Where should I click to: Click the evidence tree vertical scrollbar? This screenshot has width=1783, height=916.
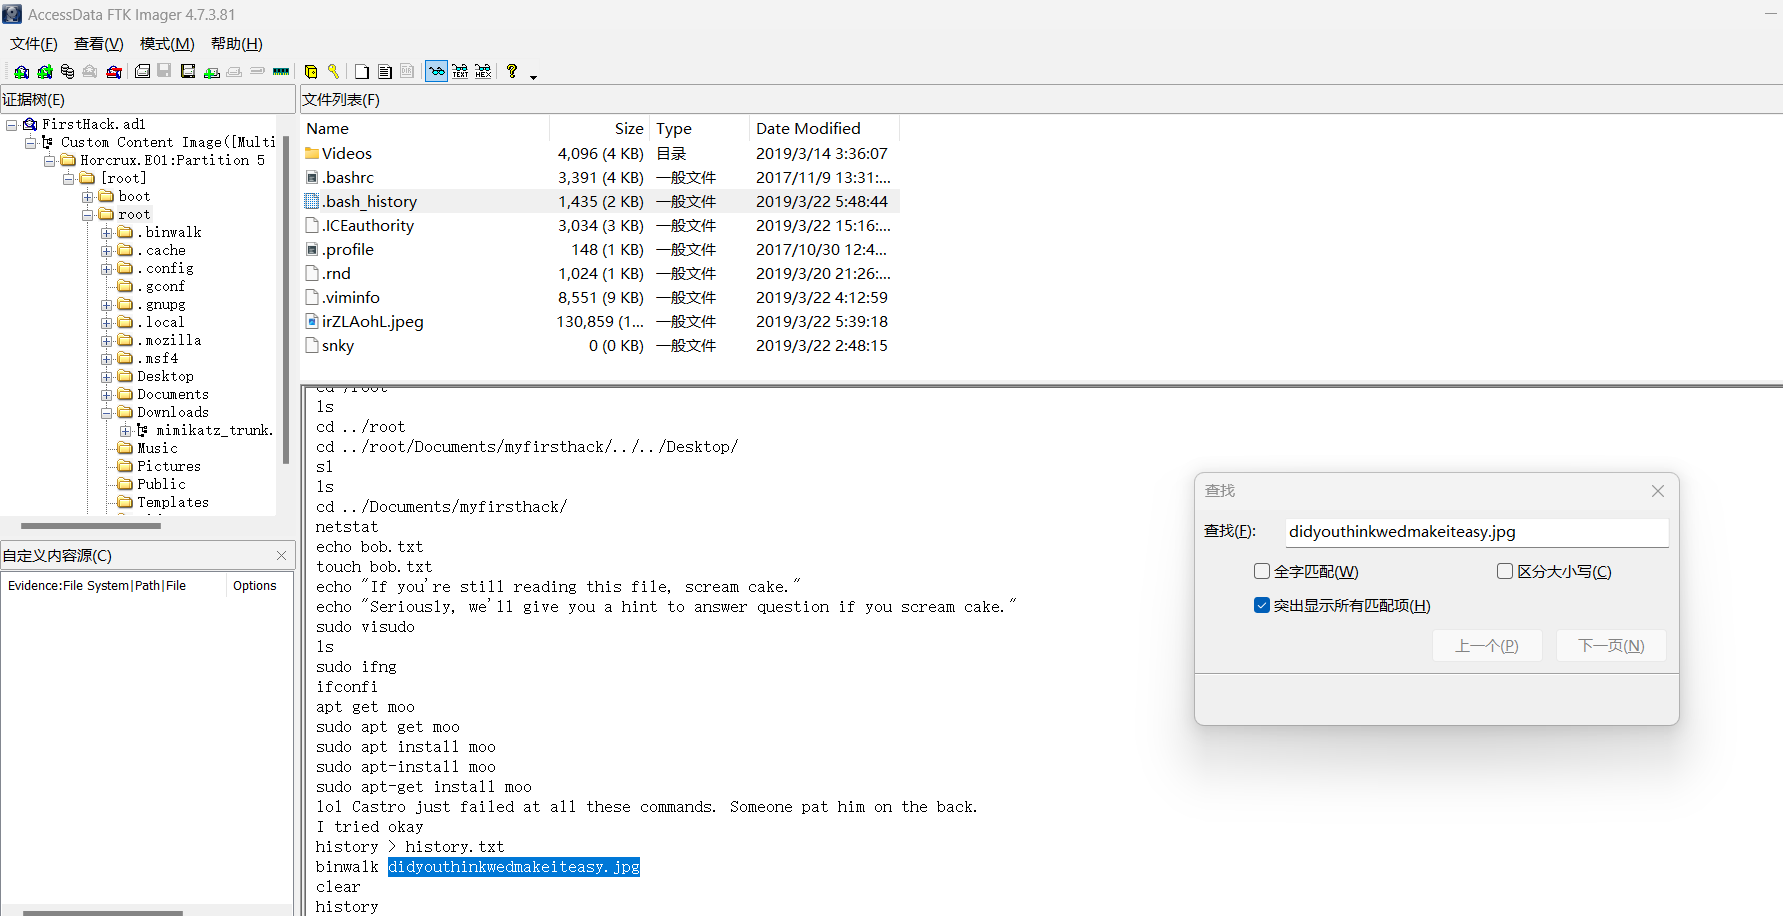coord(286,300)
